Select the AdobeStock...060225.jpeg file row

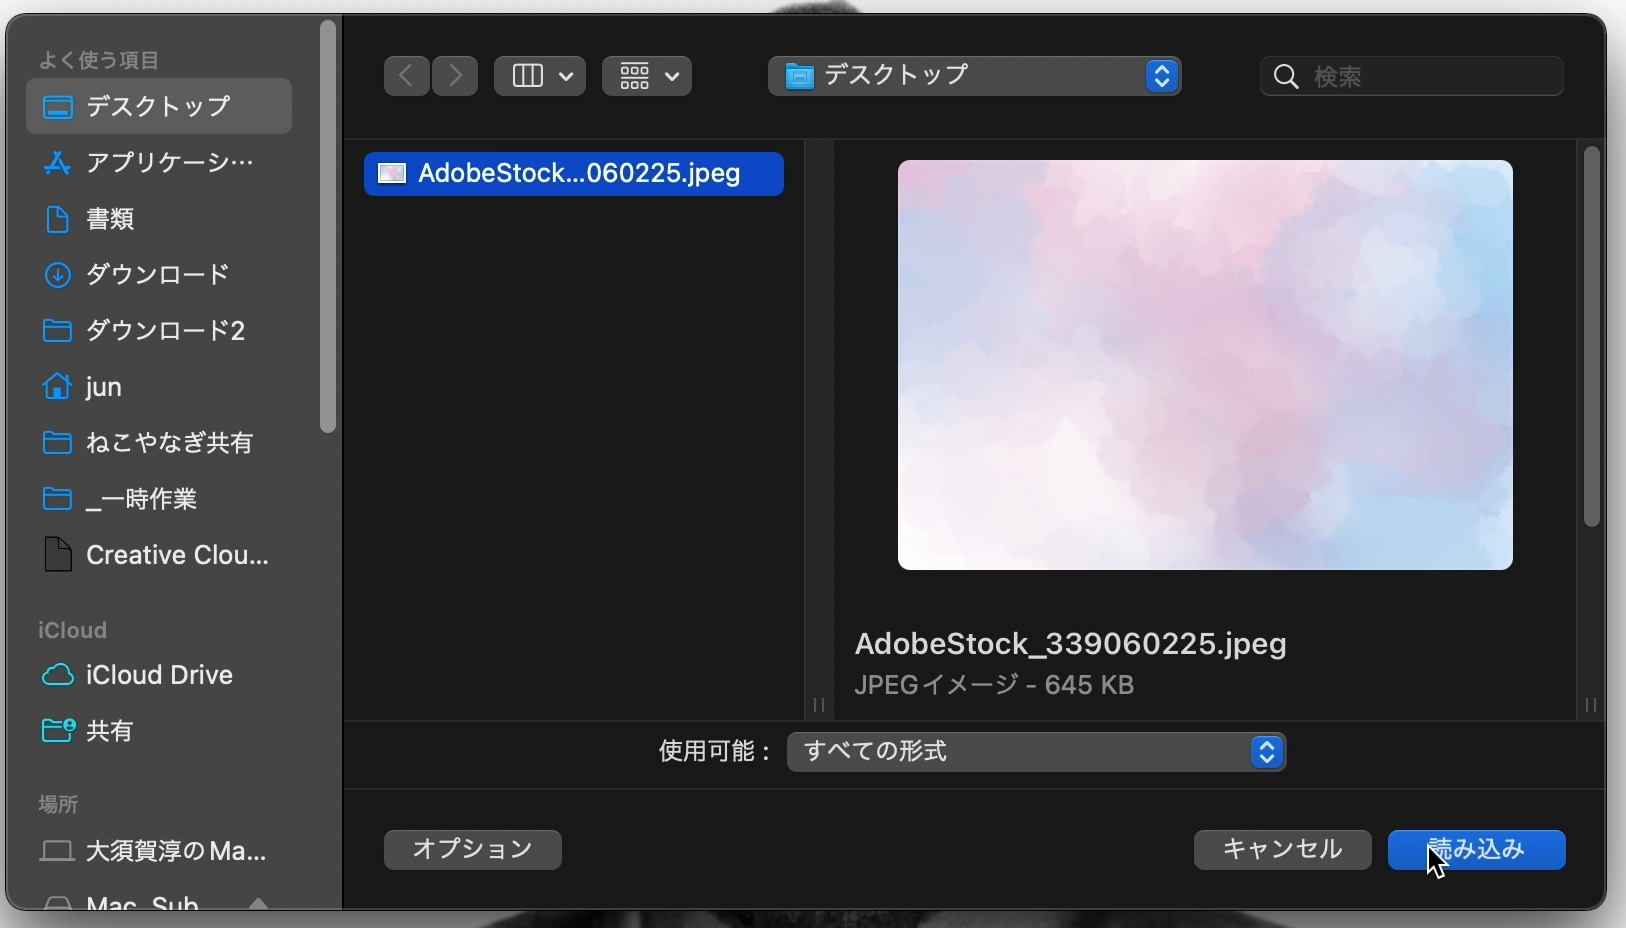[574, 174]
